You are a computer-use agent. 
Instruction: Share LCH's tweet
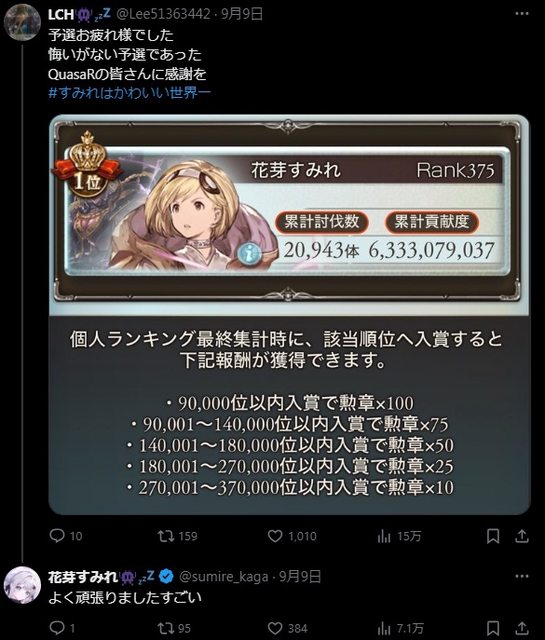point(522,536)
